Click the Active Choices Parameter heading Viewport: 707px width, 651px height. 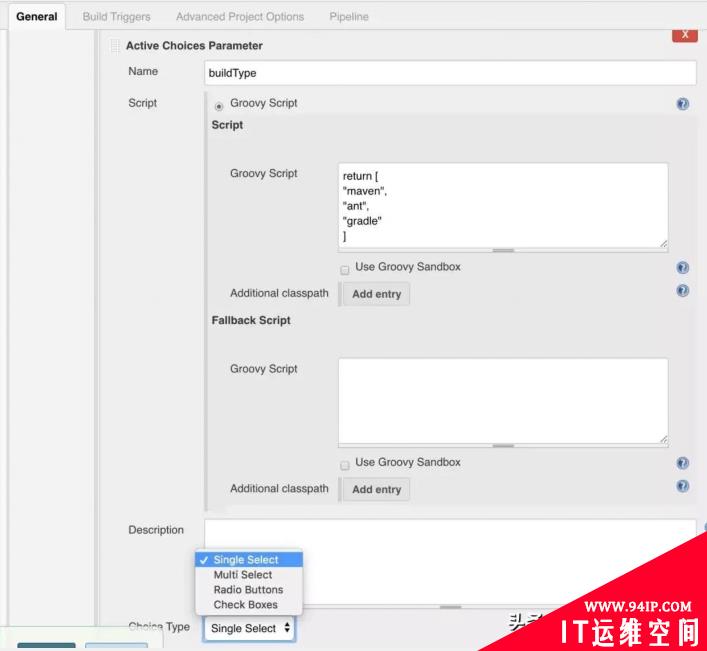tap(194, 46)
